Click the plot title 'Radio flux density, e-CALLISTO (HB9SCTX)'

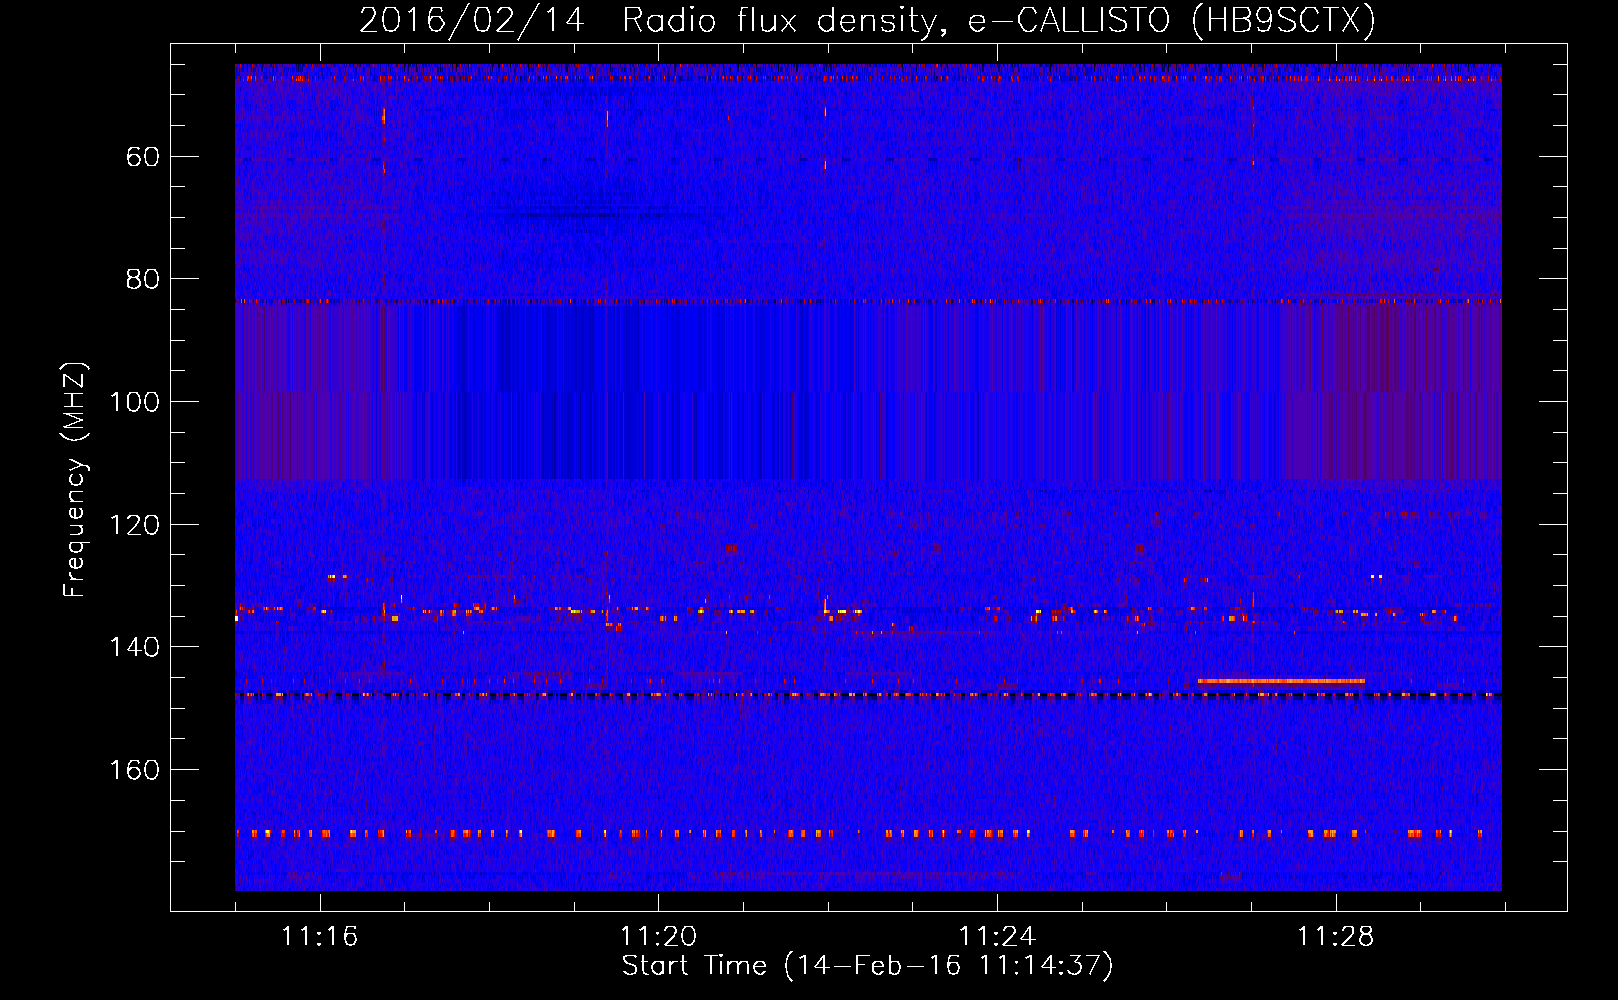pyautogui.click(x=998, y=20)
